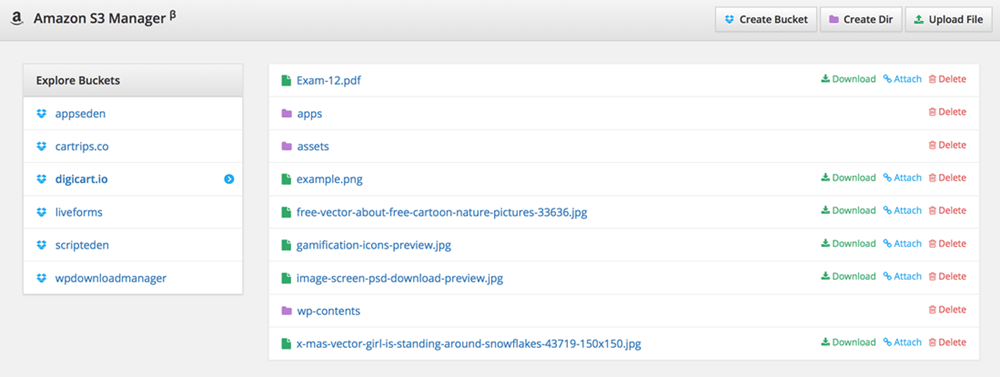Download Exam-12.pdf
The width and height of the screenshot is (1000, 377).
point(848,79)
